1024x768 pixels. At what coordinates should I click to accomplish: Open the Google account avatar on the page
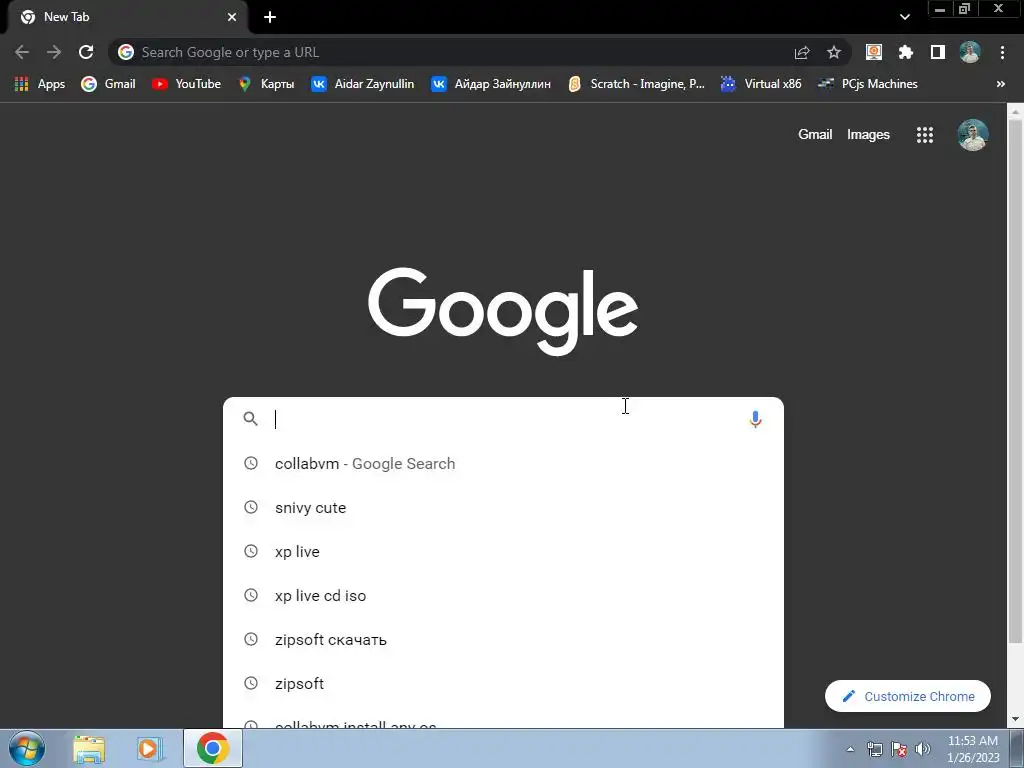[972, 135]
